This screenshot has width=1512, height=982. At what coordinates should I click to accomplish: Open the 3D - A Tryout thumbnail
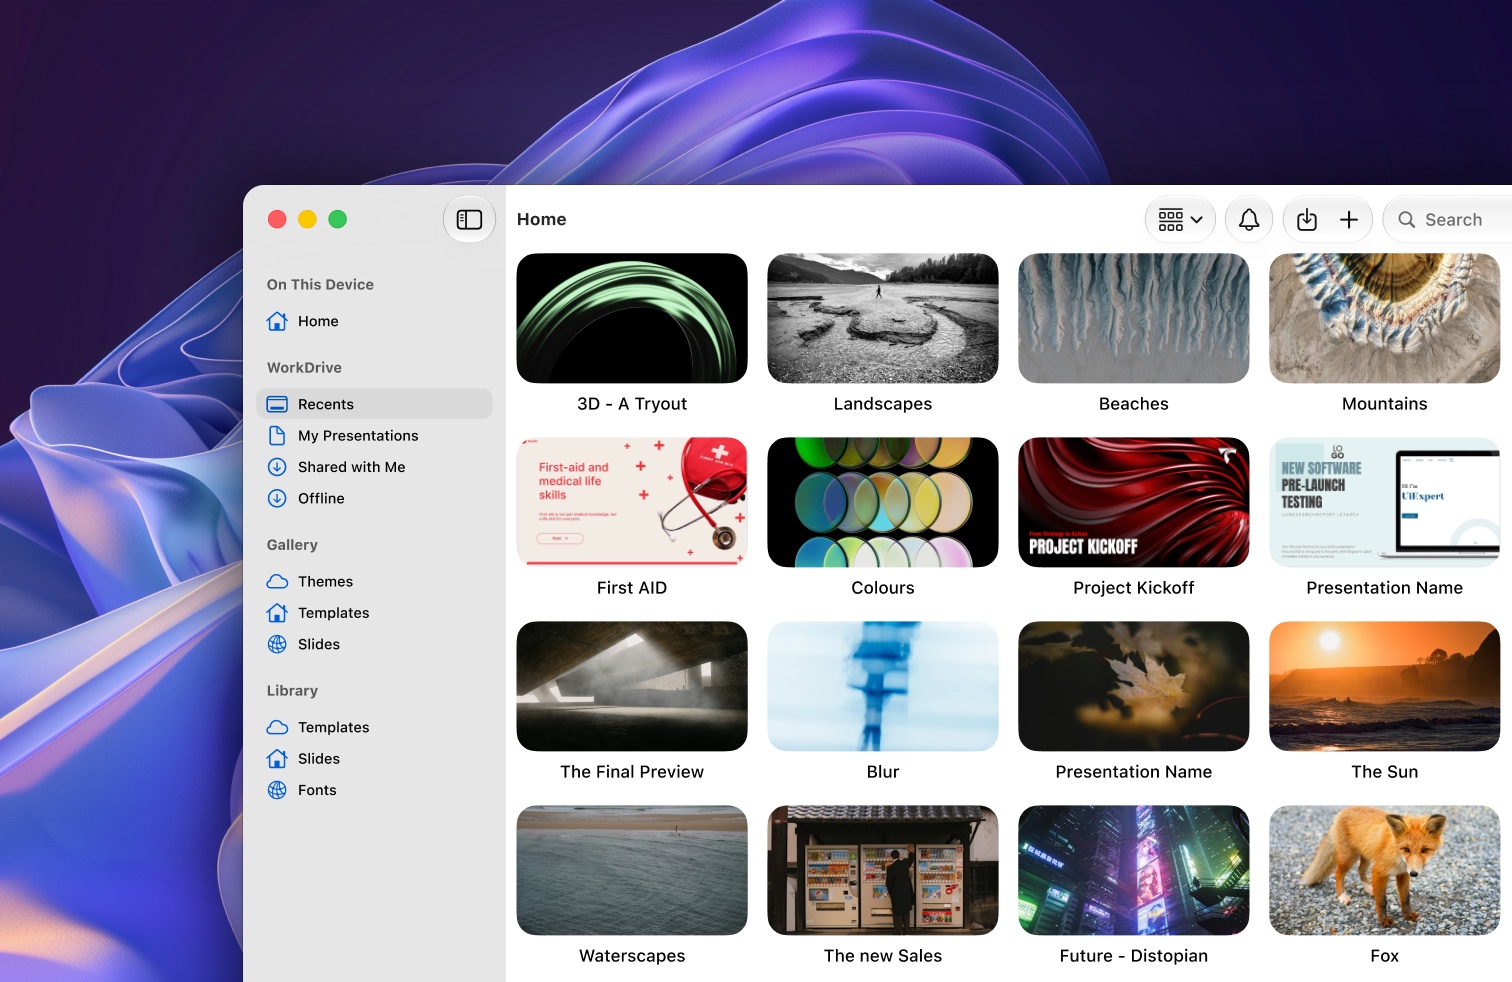click(x=632, y=318)
